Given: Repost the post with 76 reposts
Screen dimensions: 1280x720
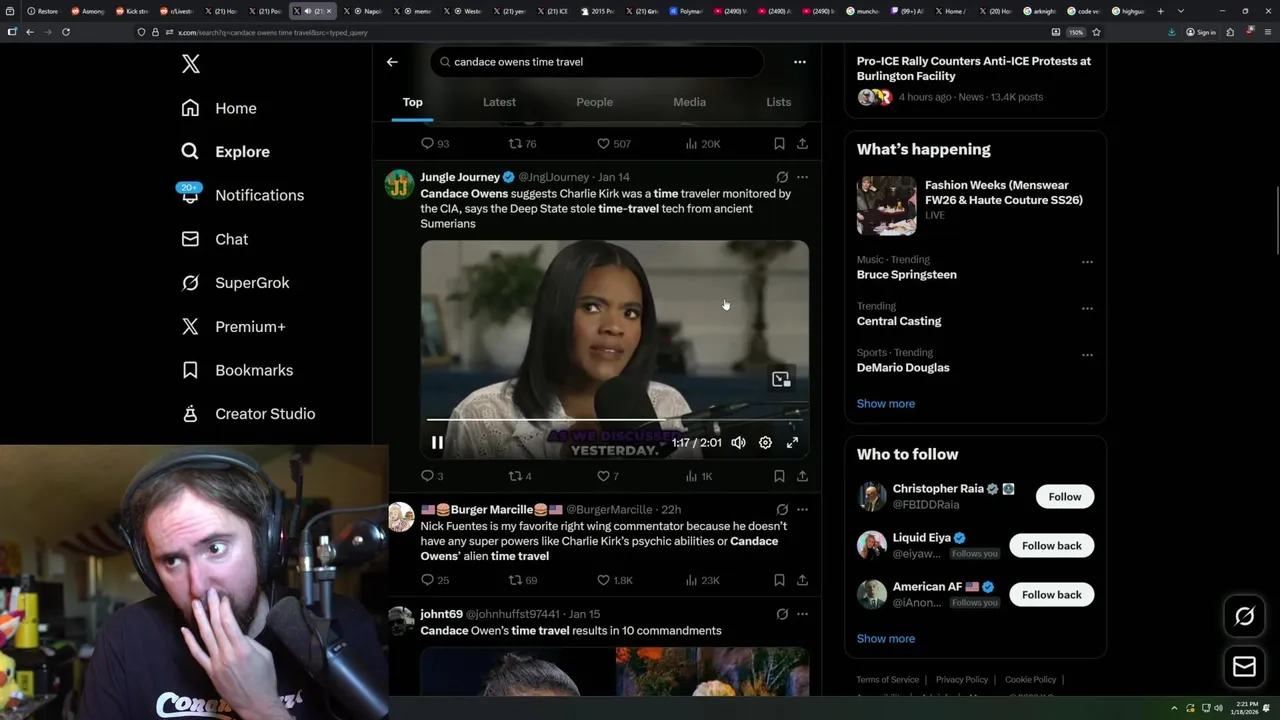Looking at the screenshot, I should 523,144.
